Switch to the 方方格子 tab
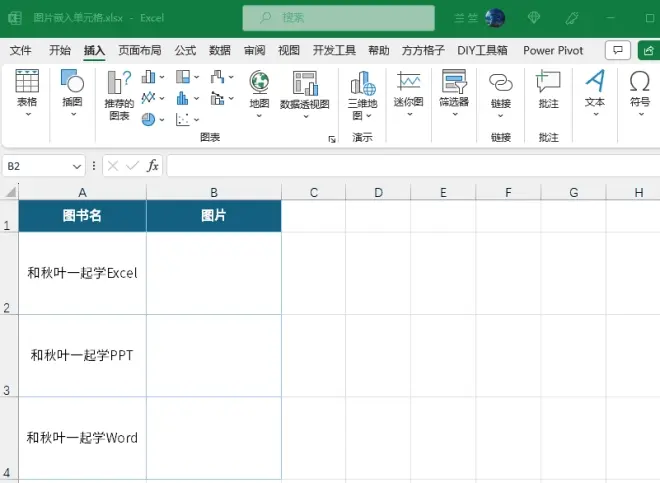This screenshot has height=483, width=660. [423, 51]
